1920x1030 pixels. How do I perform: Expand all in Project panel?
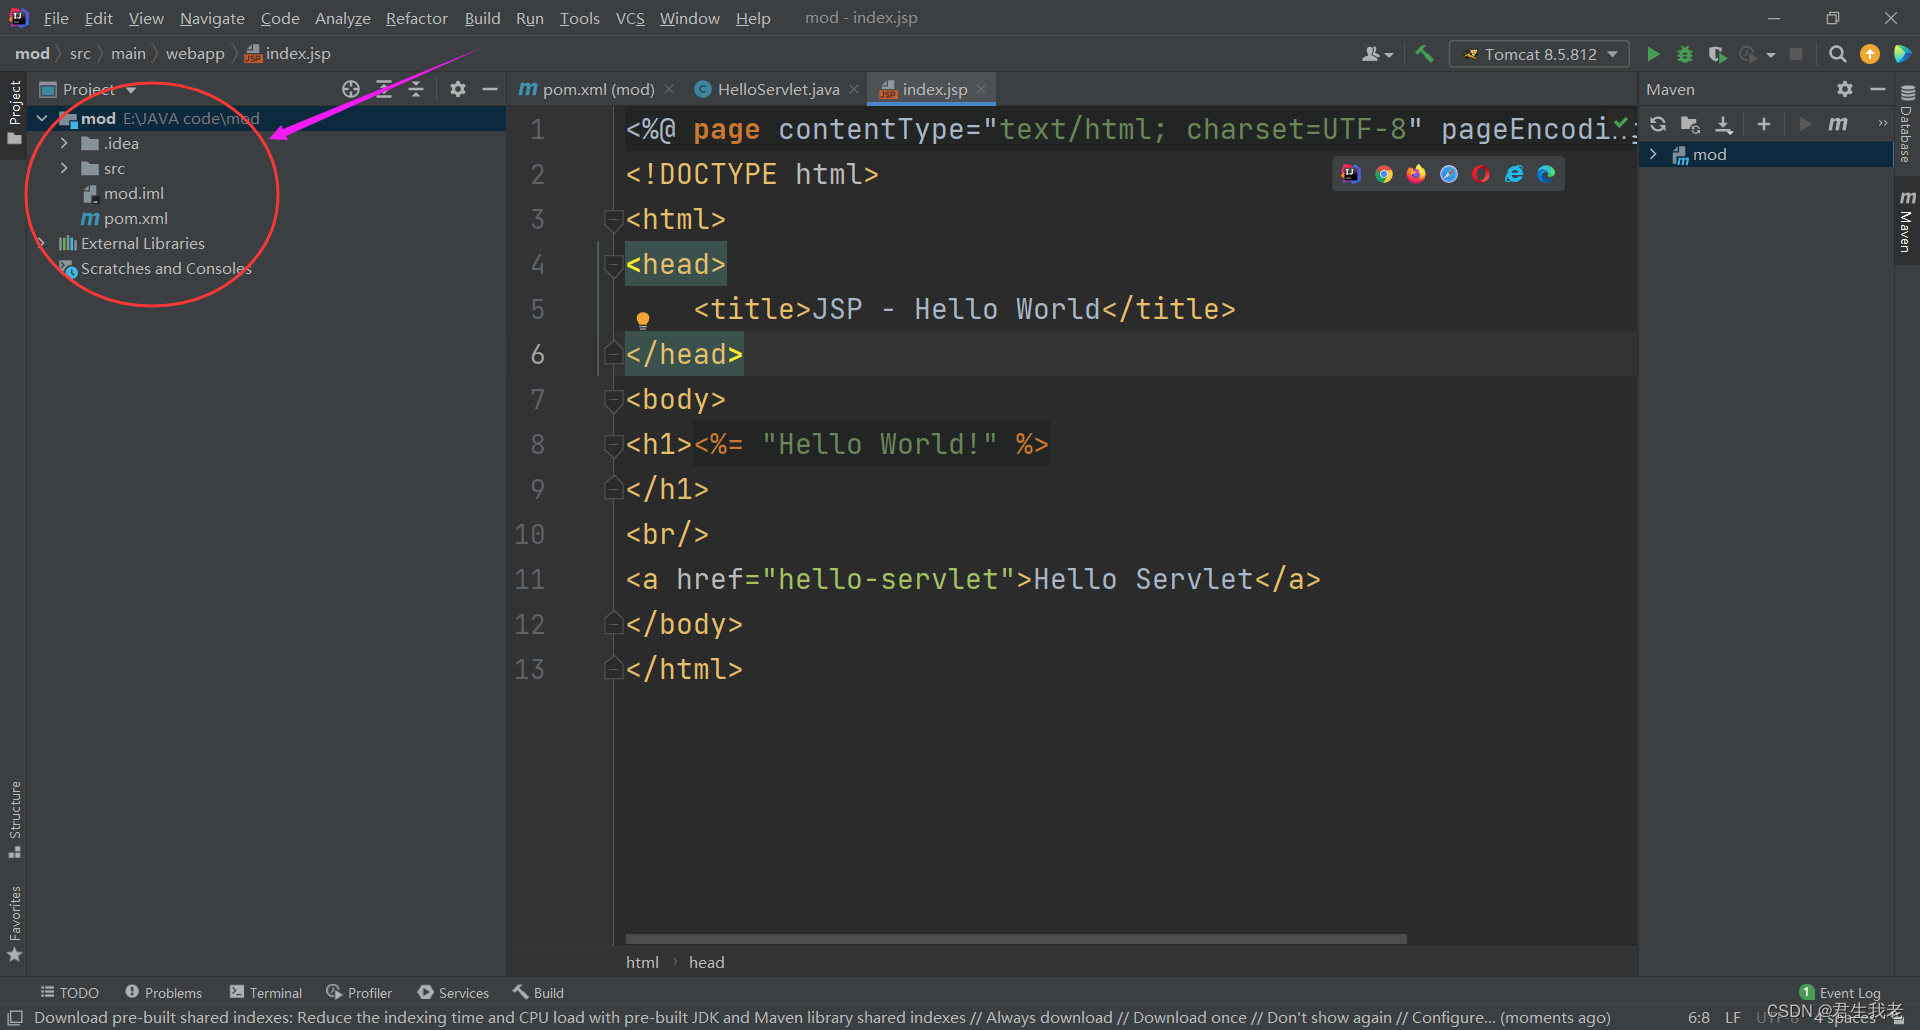(384, 89)
